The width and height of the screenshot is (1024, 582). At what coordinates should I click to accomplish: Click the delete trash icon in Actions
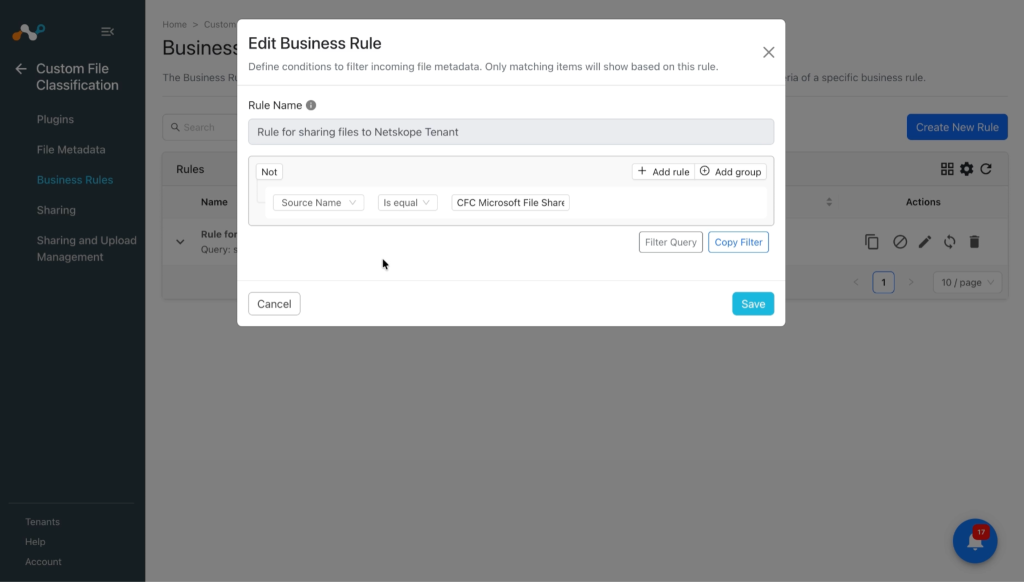974,242
